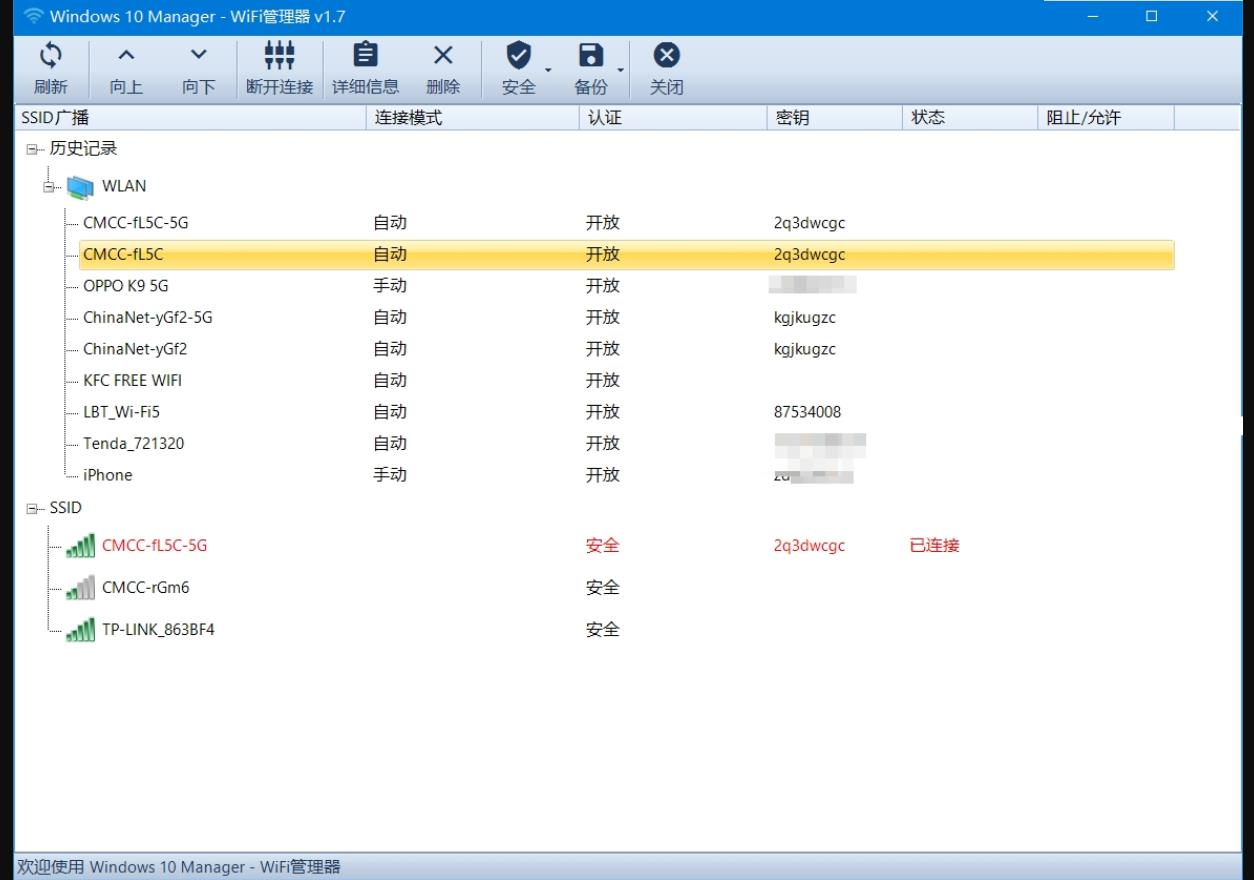Viewport: 1254px width, 880px height.
Task: Click the 历史记录 label
Action: [x=83, y=149]
